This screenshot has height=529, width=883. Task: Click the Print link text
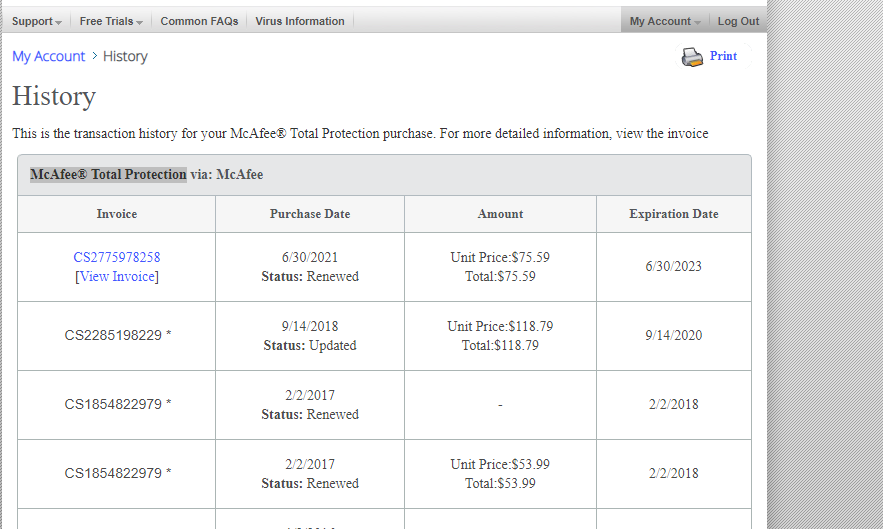tap(723, 56)
